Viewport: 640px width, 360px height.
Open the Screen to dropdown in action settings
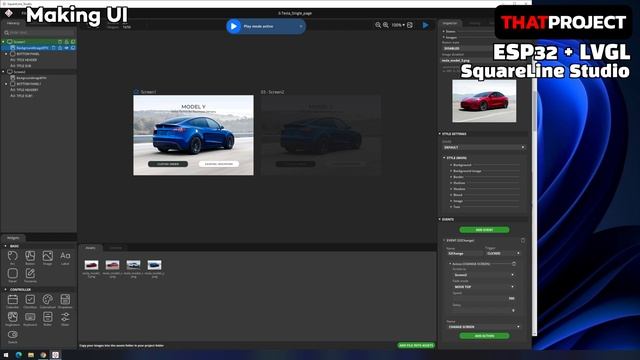coord(484,275)
